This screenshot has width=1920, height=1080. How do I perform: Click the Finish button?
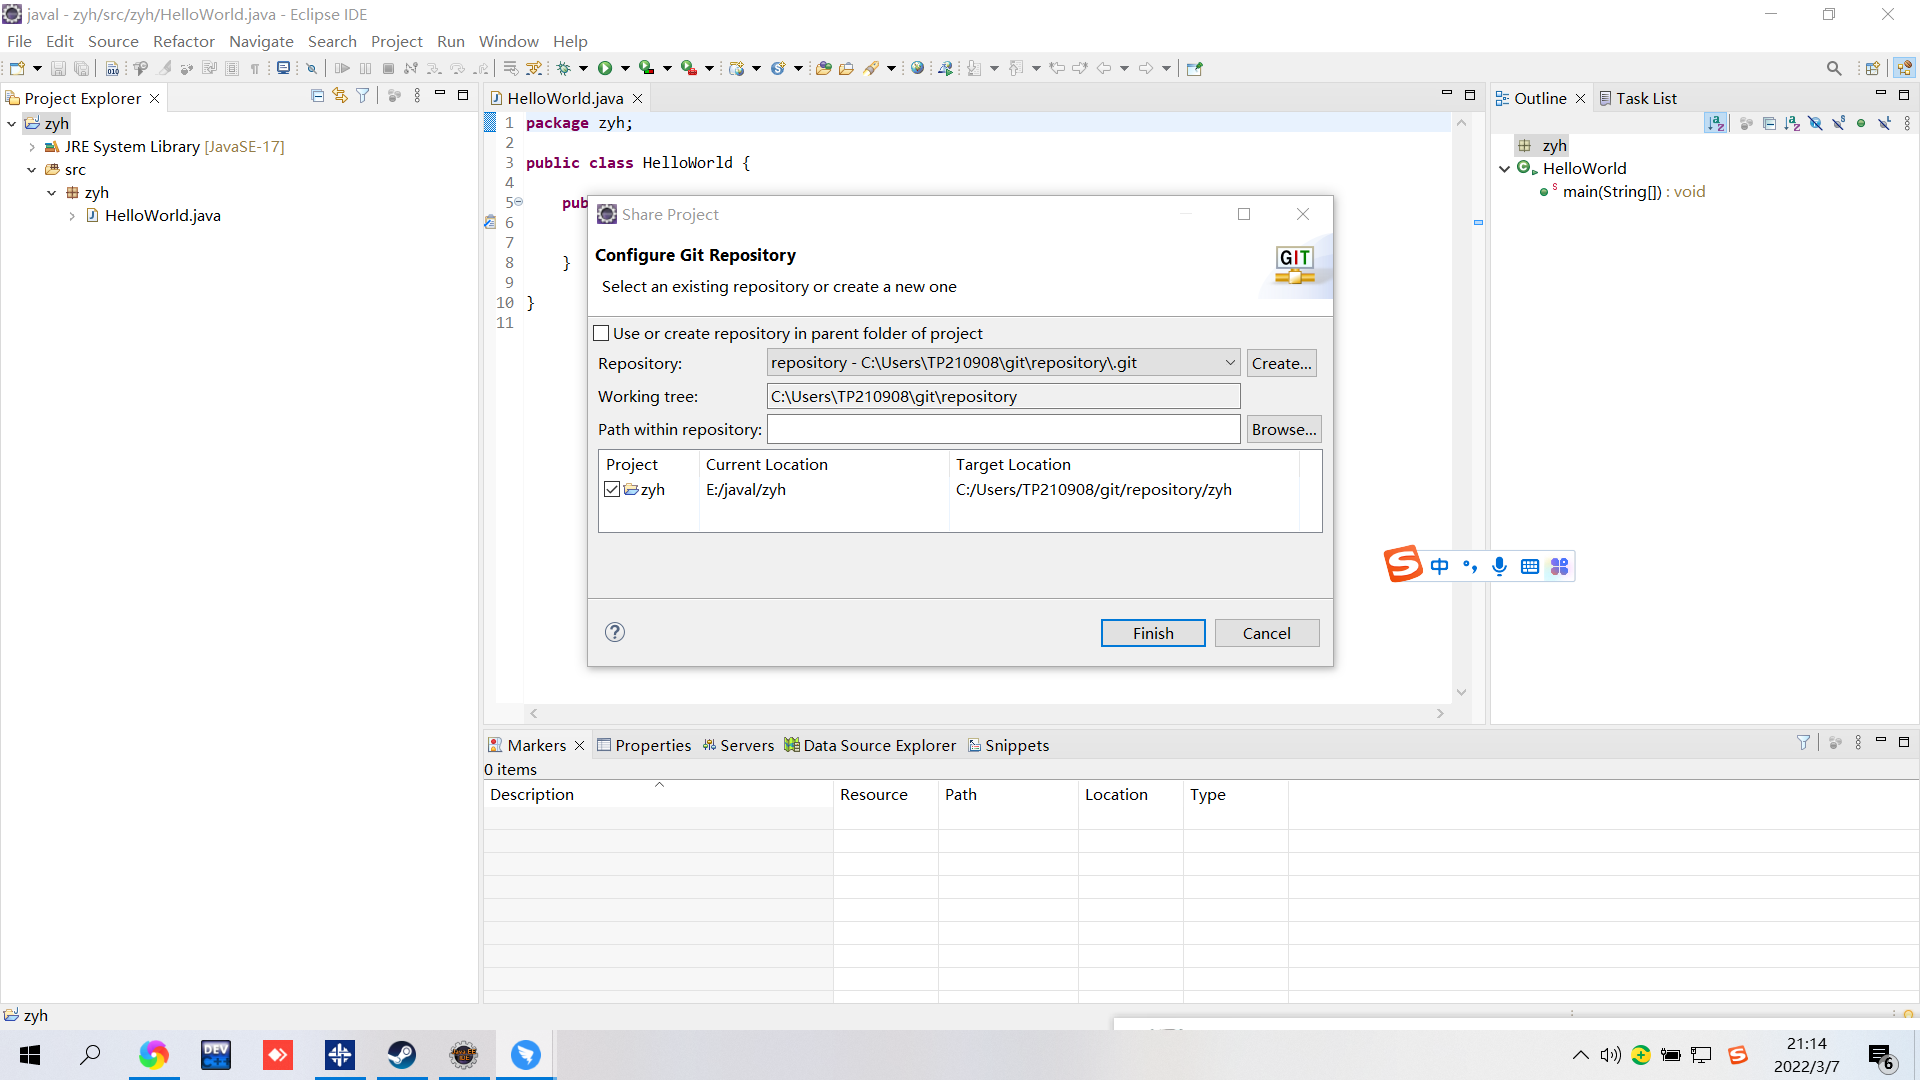(1152, 633)
